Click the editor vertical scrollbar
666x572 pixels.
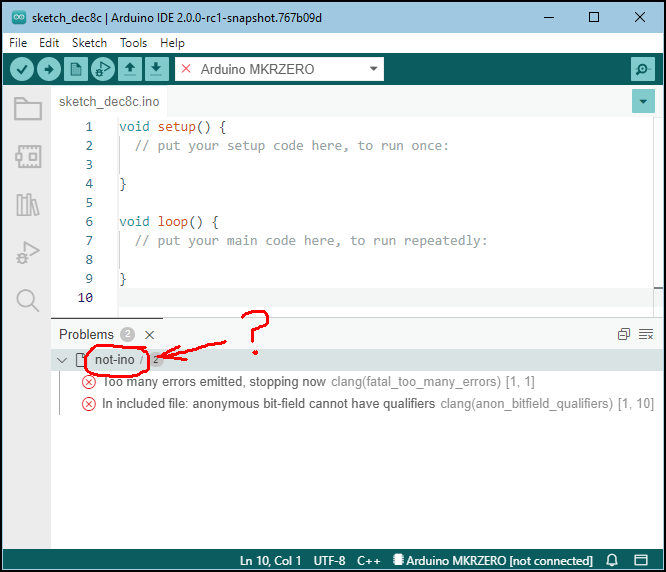click(x=658, y=217)
